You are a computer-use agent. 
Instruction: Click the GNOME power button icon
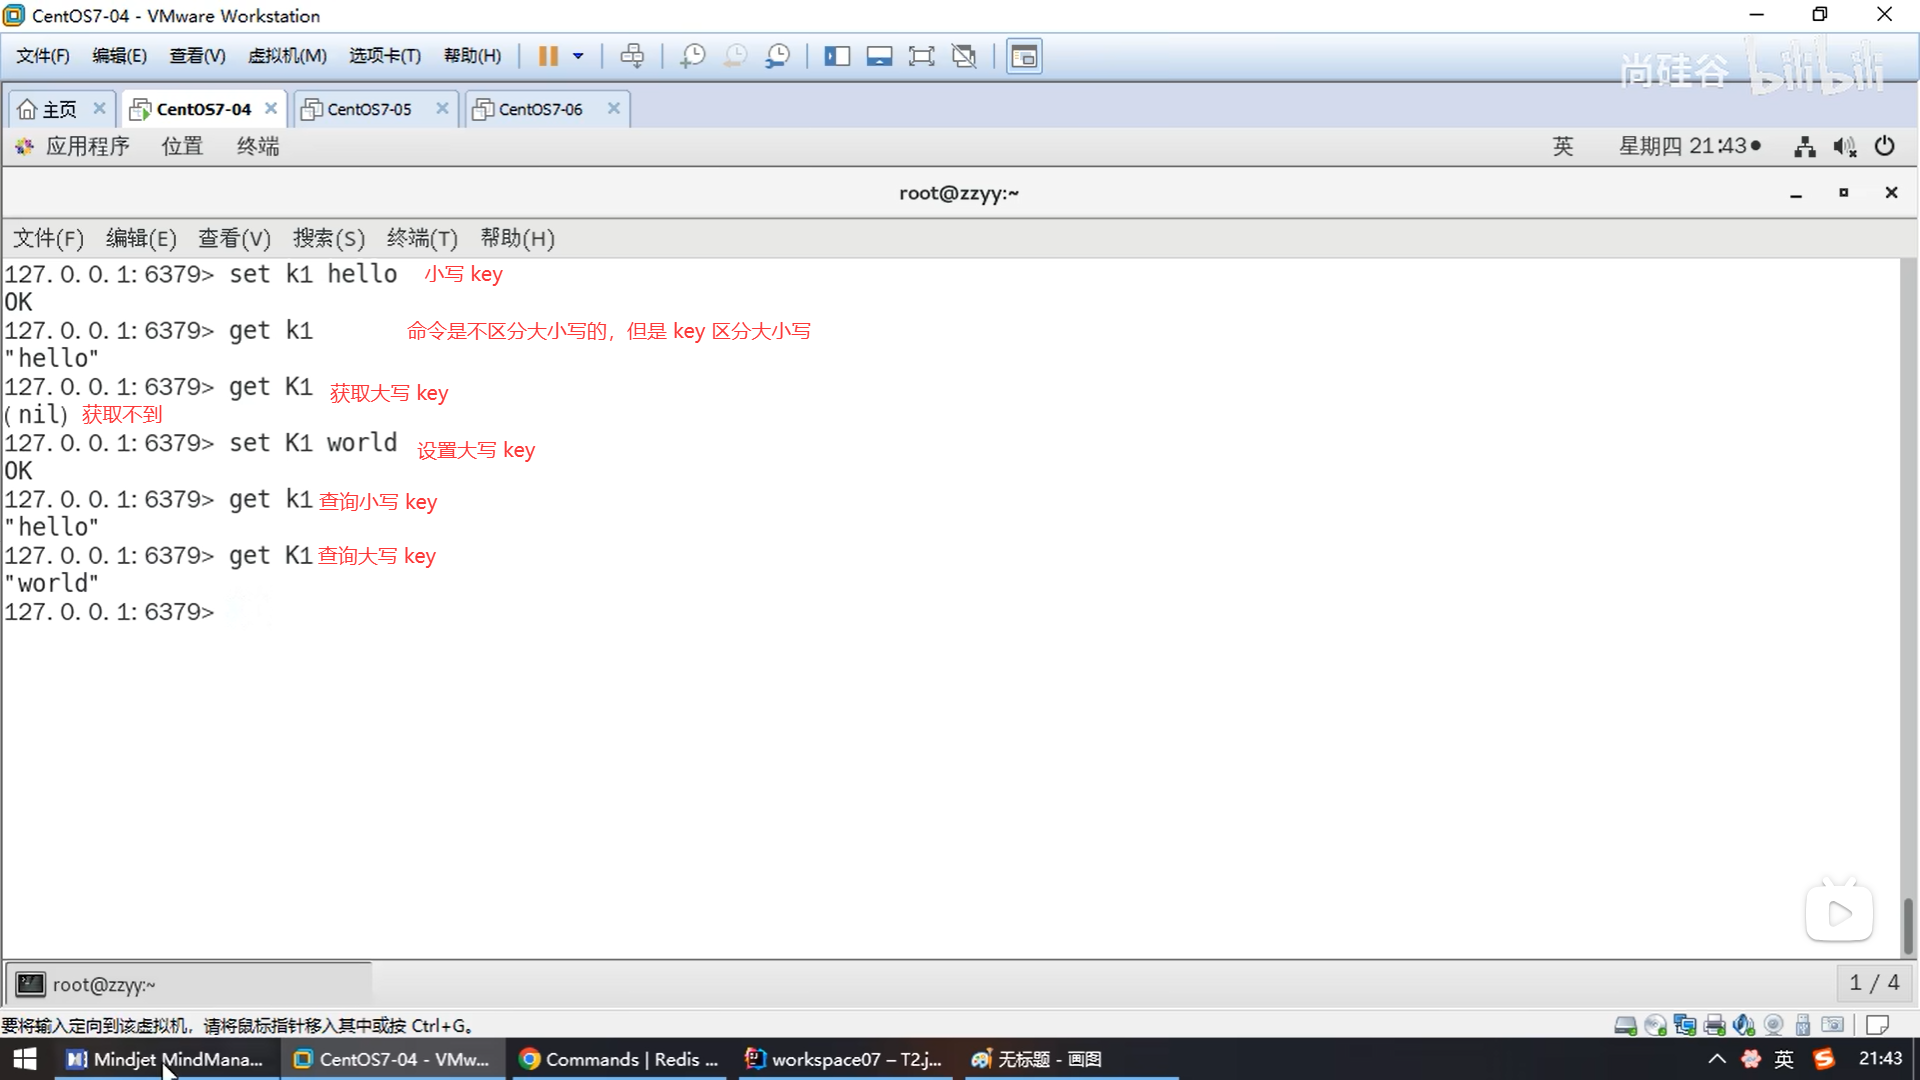tap(1884, 146)
